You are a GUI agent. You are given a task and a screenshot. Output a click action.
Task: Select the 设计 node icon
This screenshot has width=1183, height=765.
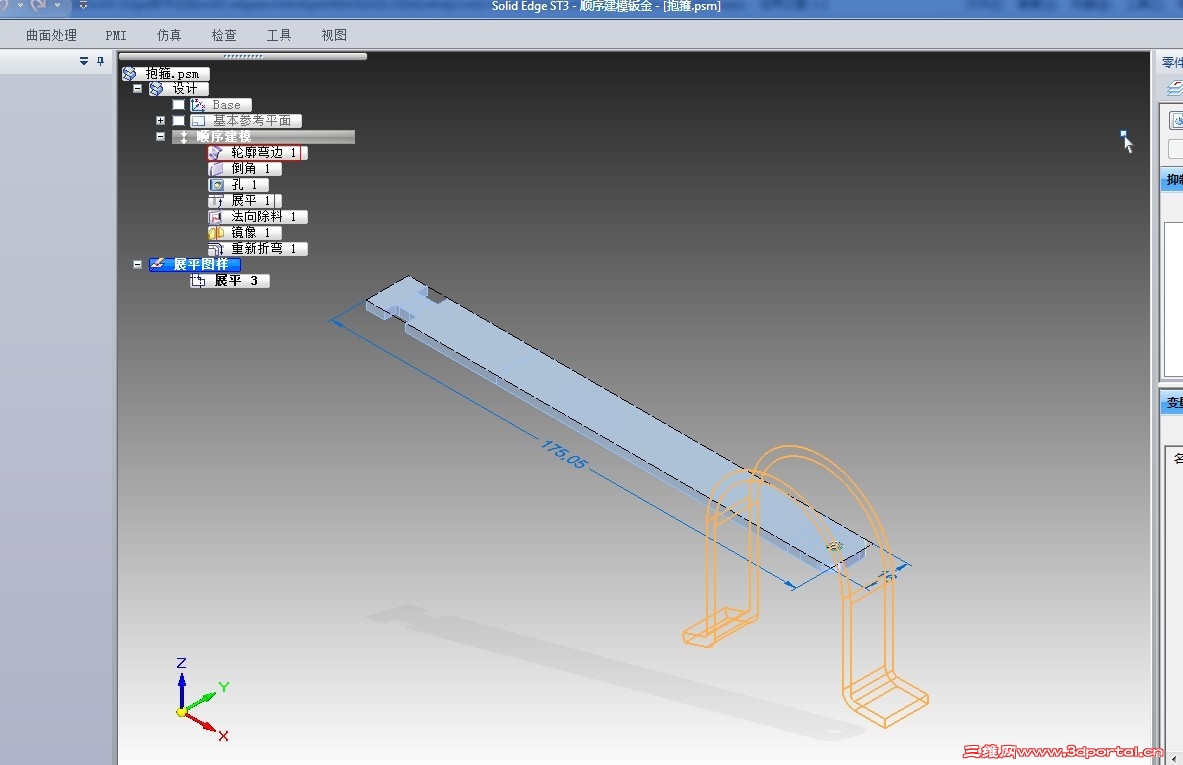pos(157,89)
